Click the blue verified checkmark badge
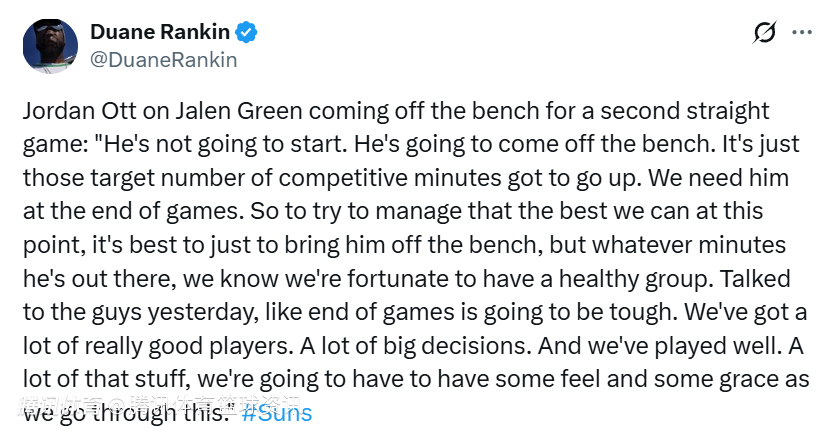This screenshot has height=431, width=831. coord(248,32)
